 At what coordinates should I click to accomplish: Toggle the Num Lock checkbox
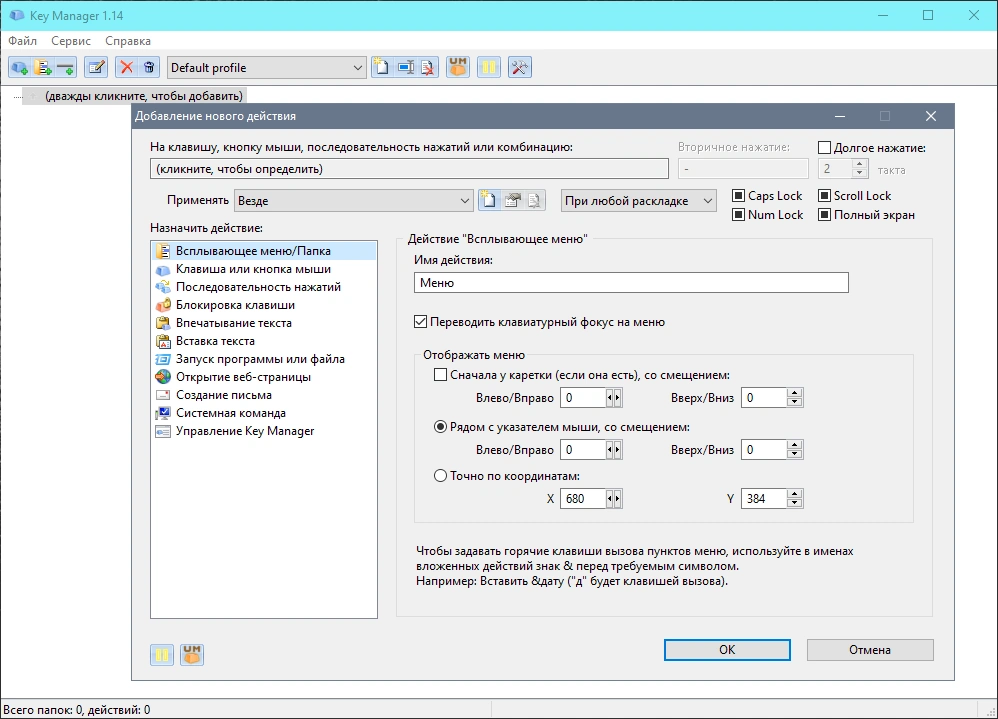click(738, 214)
